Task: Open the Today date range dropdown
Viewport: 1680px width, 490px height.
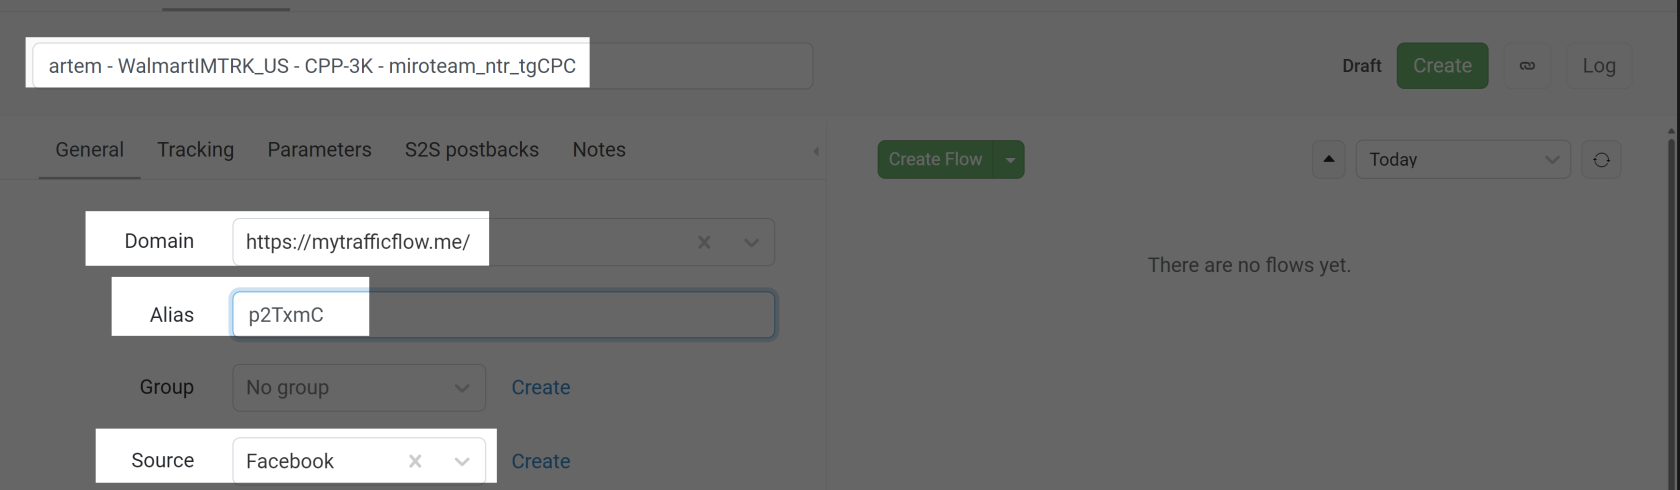Action: pyautogui.click(x=1463, y=160)
